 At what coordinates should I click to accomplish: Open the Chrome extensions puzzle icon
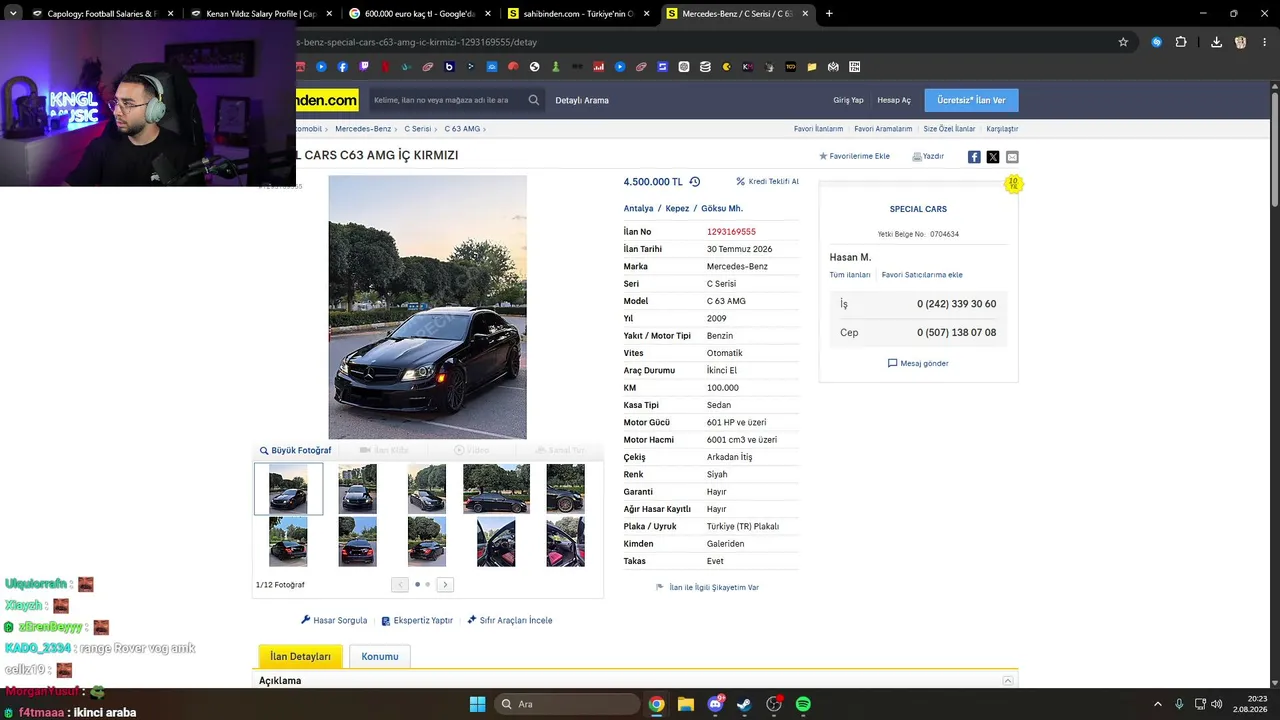1181,42
